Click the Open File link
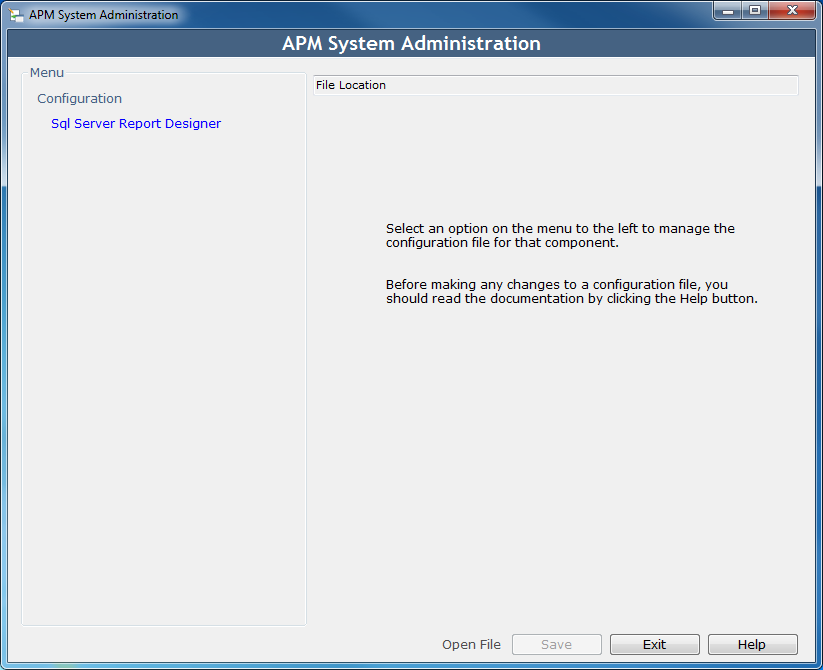 tap(471, 644)
